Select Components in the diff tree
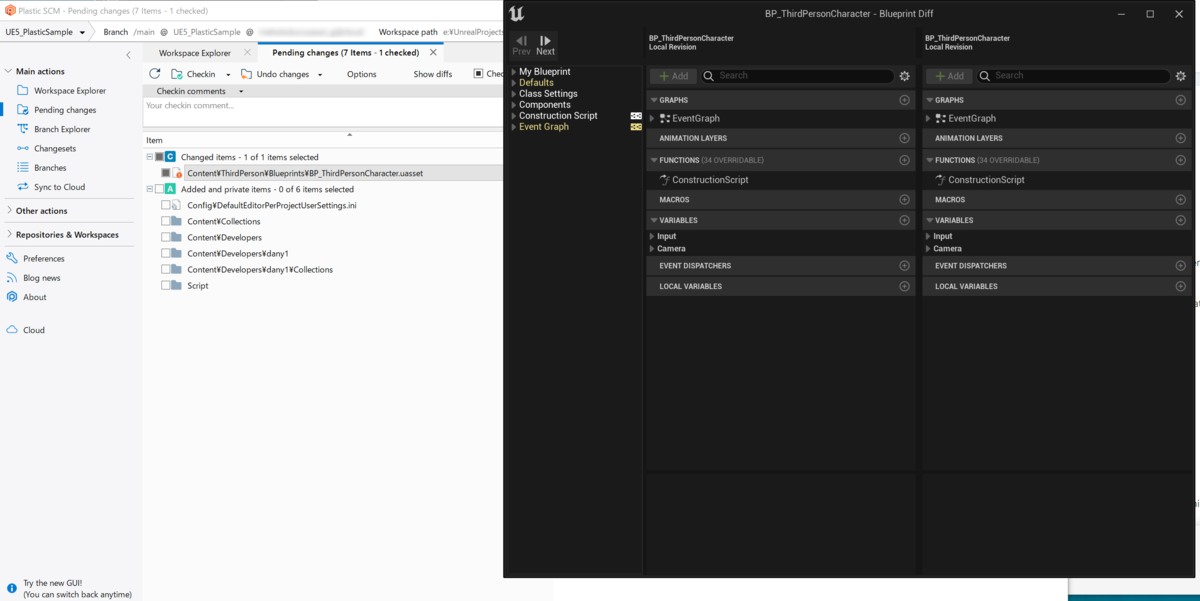 point(545,105)
